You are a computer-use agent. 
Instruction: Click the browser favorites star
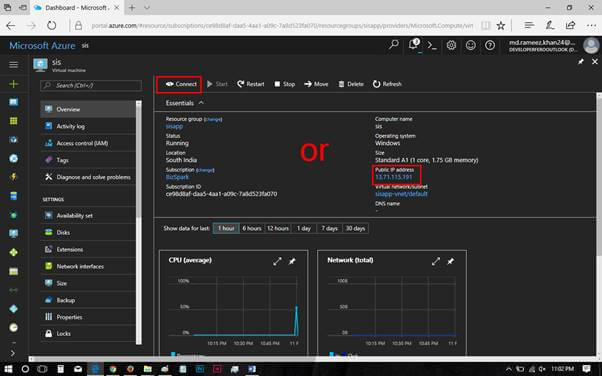coord(501,26)
